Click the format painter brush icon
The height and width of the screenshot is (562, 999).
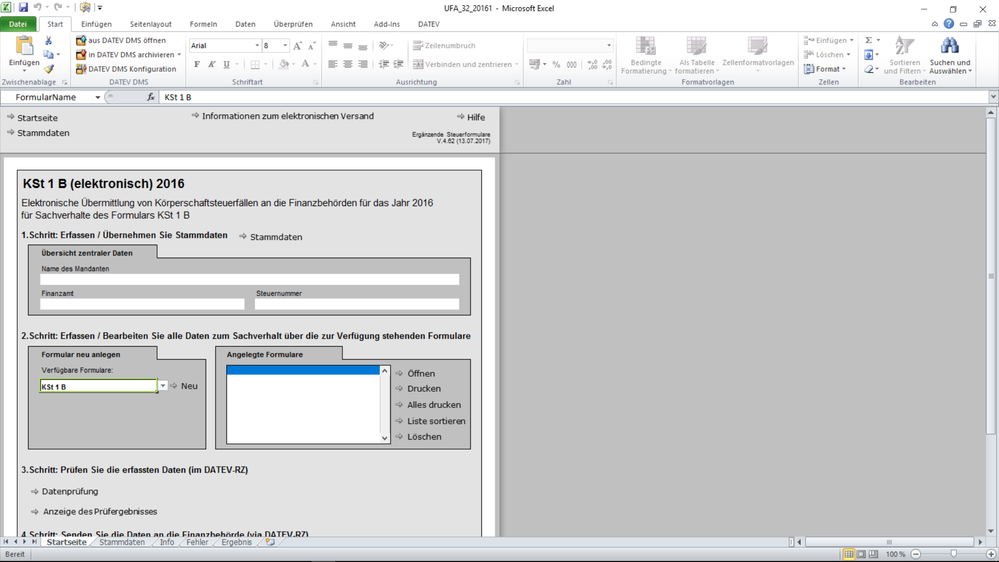pyautogui.click(x=48, y=68)
